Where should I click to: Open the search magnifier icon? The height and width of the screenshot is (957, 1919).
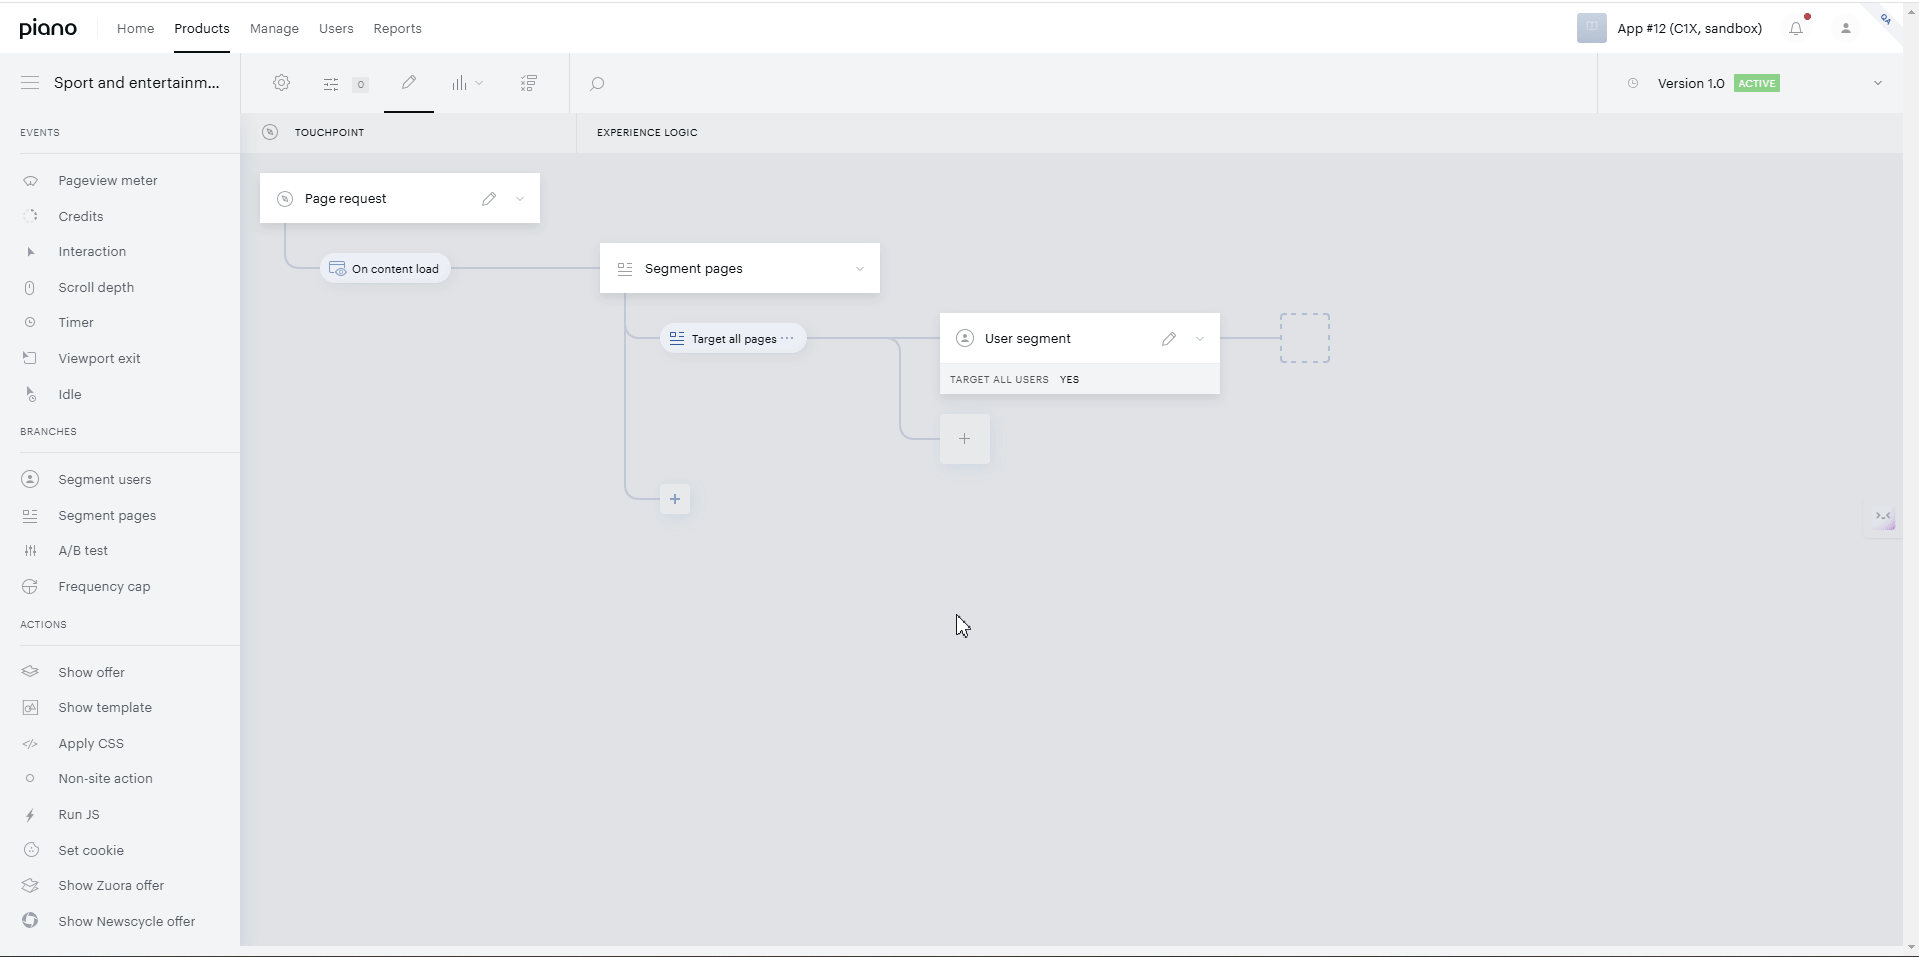coord(597,84)
